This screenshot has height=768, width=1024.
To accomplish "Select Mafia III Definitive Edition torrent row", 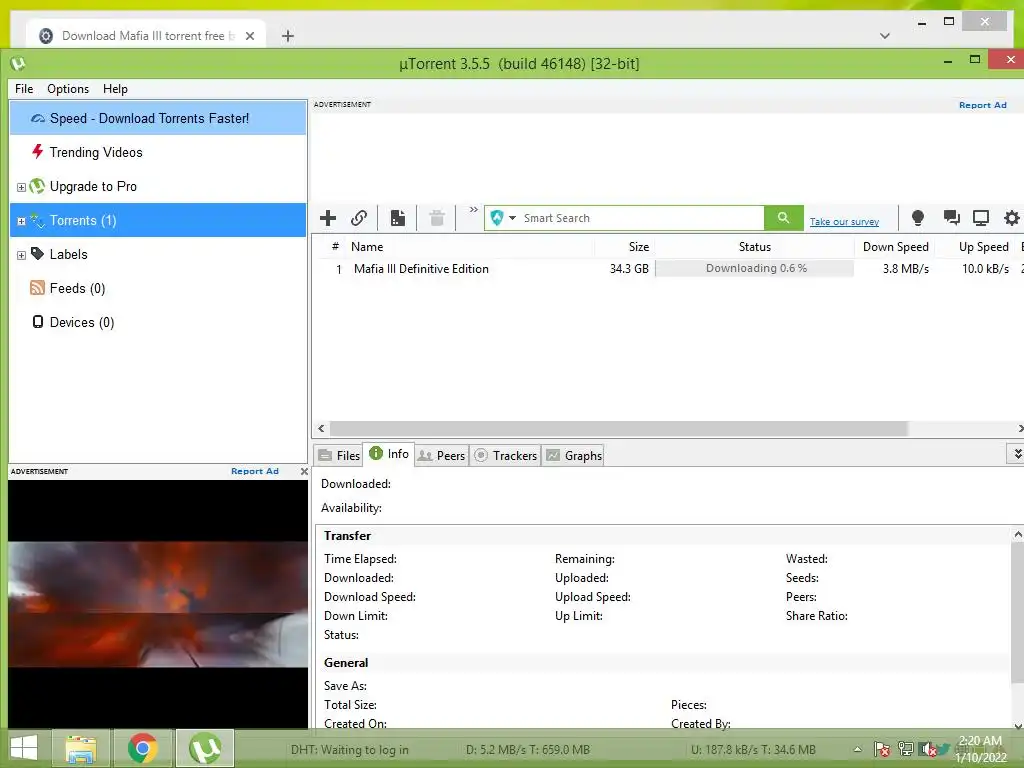I will pos(667,268).
